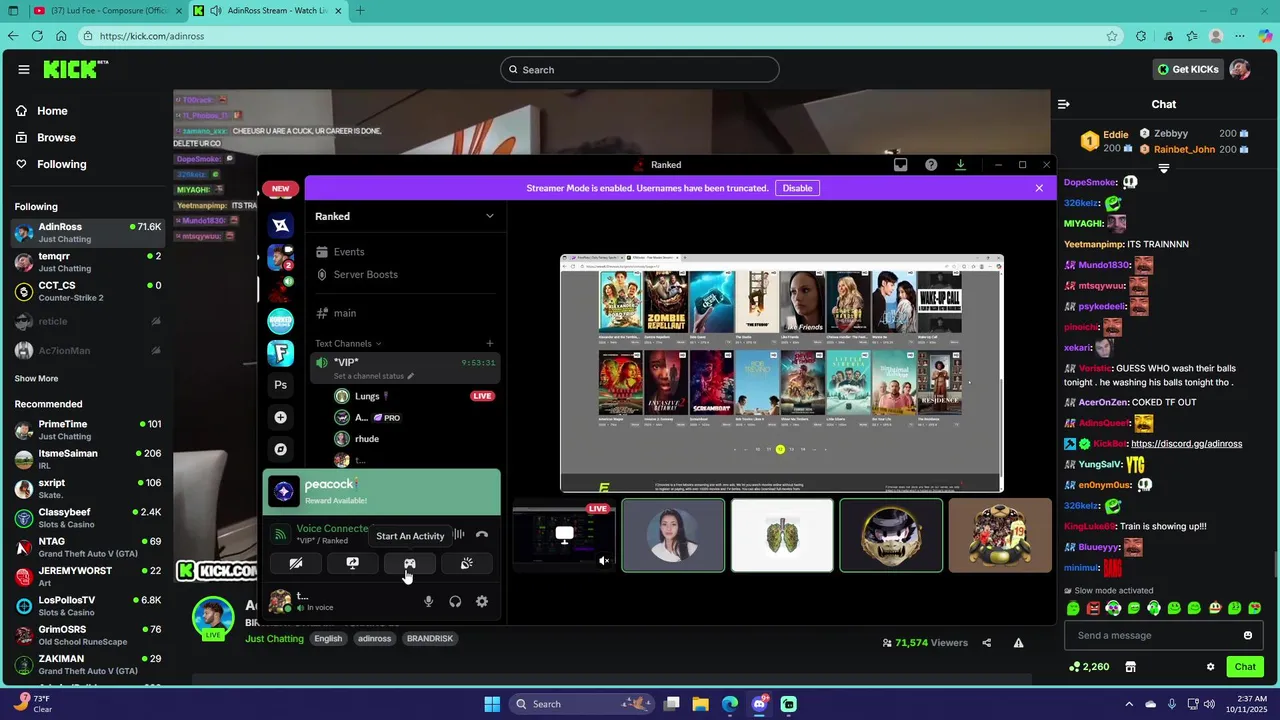
Task: Report stream with warning triangle icon
Action: pyautogui.click(x=1018, y=643)
